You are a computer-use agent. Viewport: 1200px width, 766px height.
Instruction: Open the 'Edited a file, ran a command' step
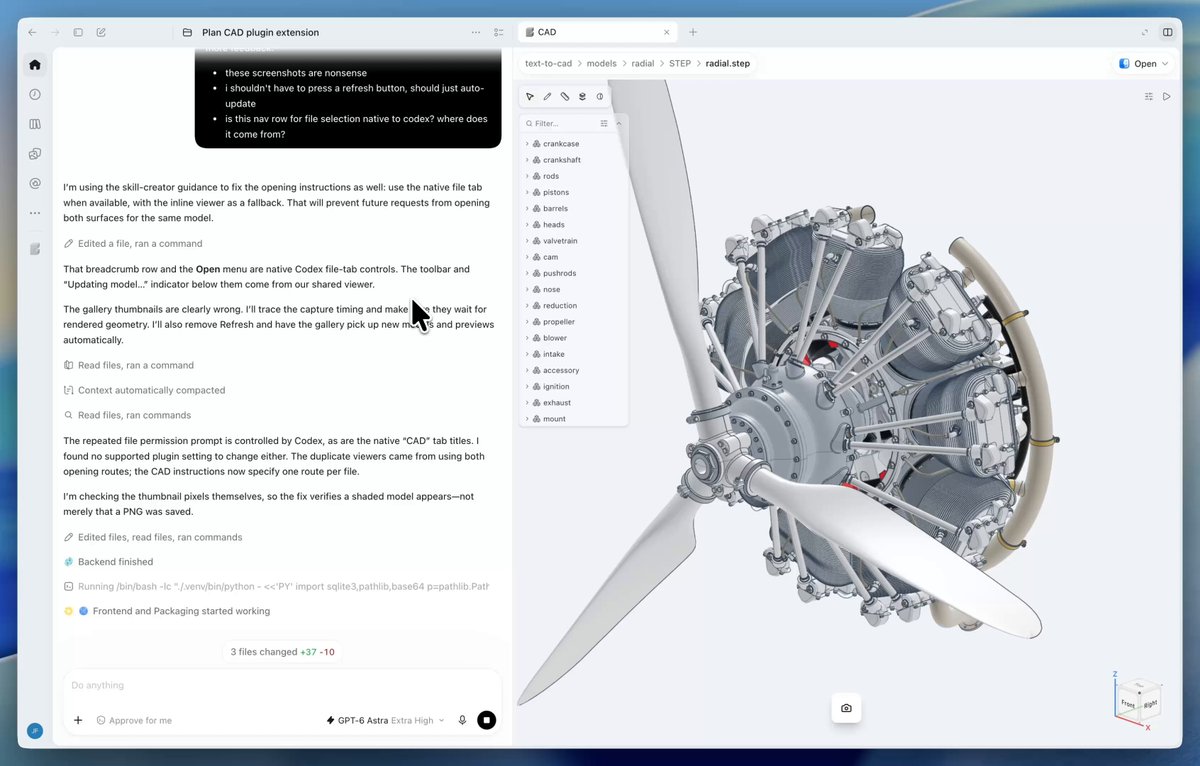[x=133, y=244]
